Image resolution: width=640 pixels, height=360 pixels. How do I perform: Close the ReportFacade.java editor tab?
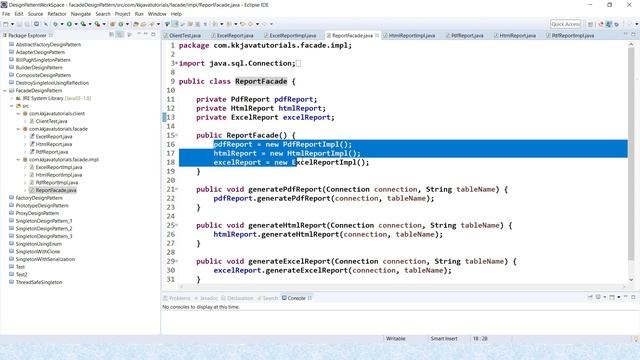(x=377, y=36)
